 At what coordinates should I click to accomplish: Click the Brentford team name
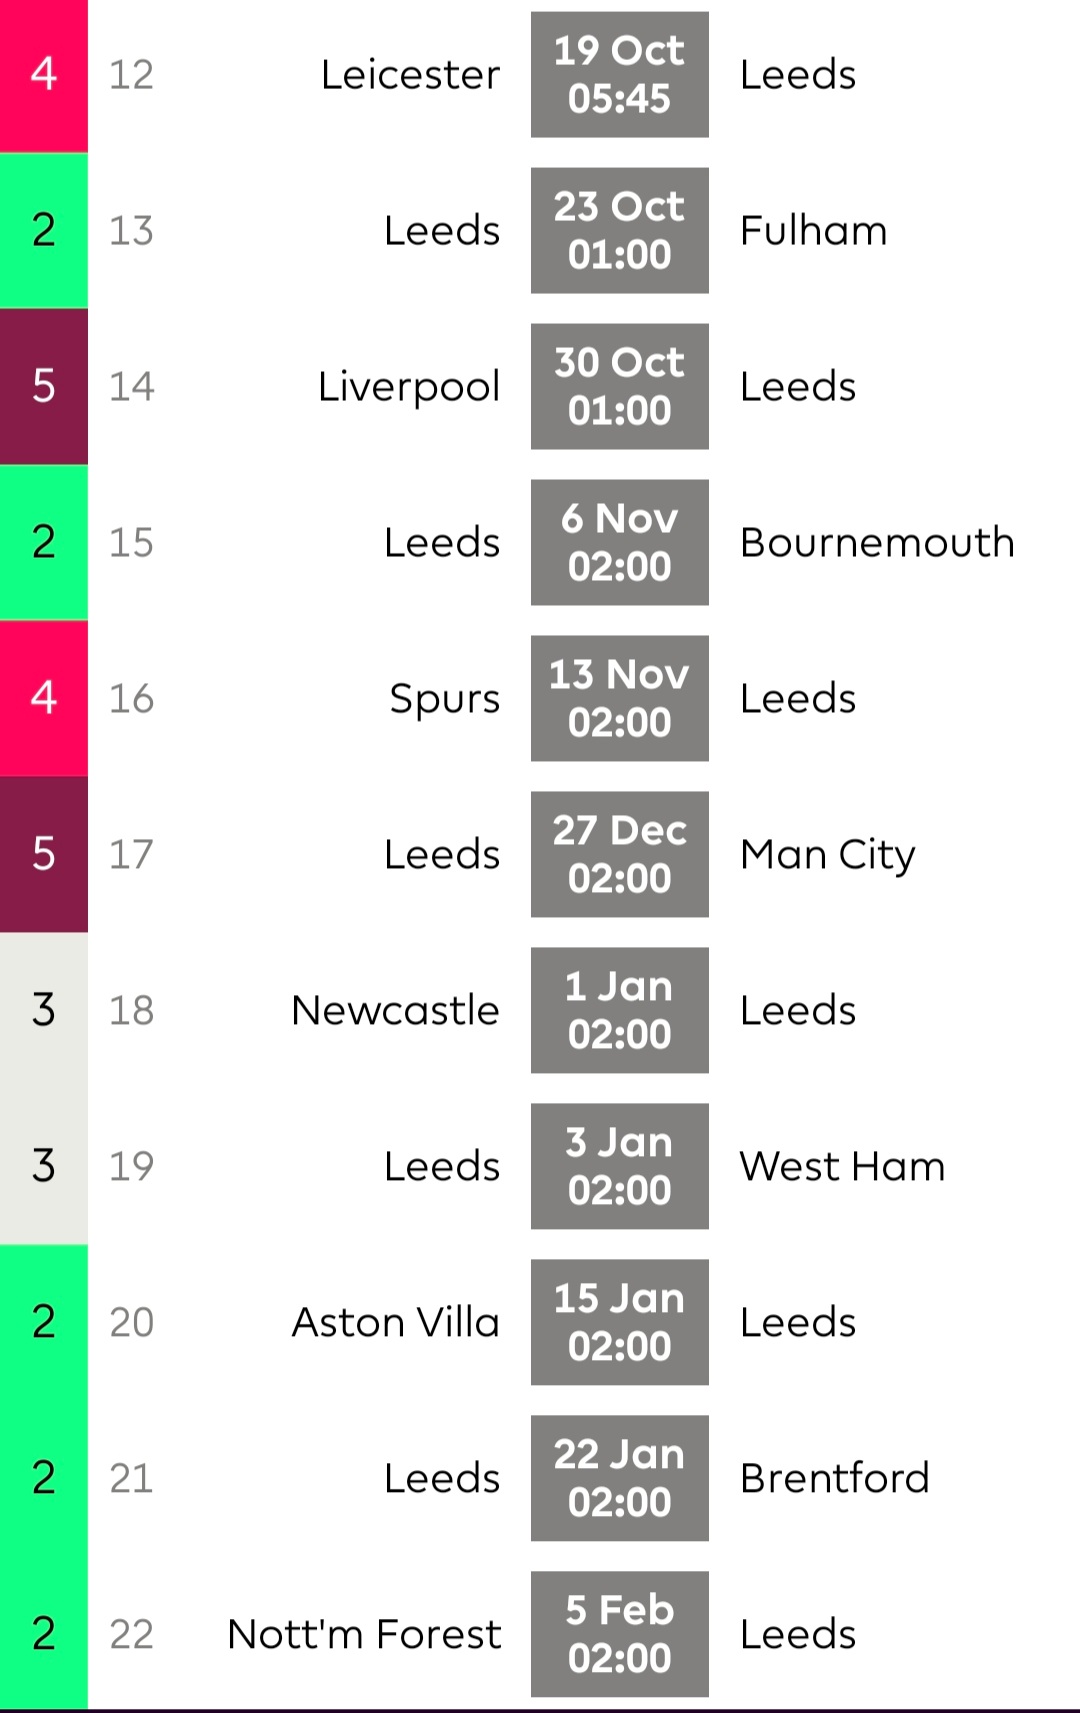click(834, 1478)
